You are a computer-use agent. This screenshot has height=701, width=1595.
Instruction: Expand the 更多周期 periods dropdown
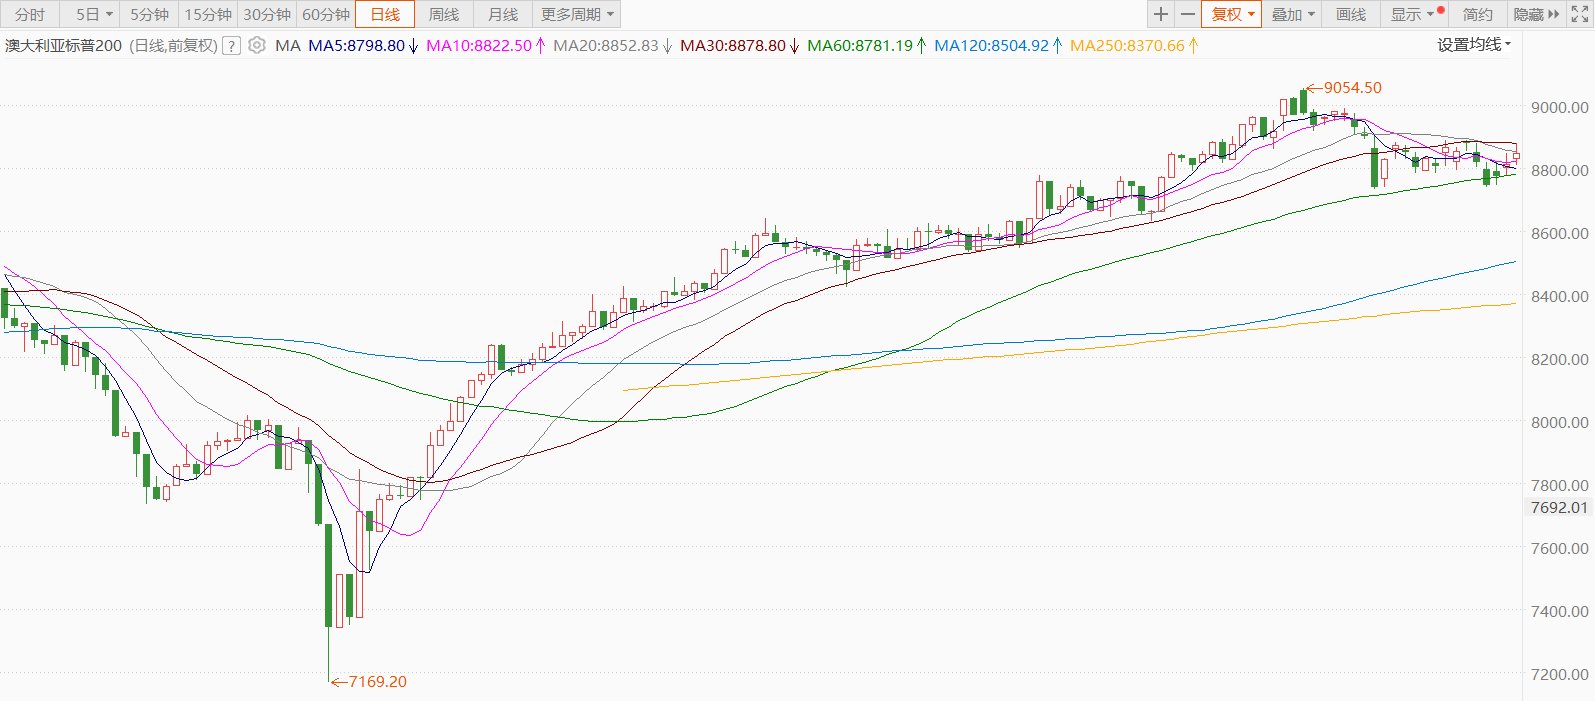click(577, 14)
